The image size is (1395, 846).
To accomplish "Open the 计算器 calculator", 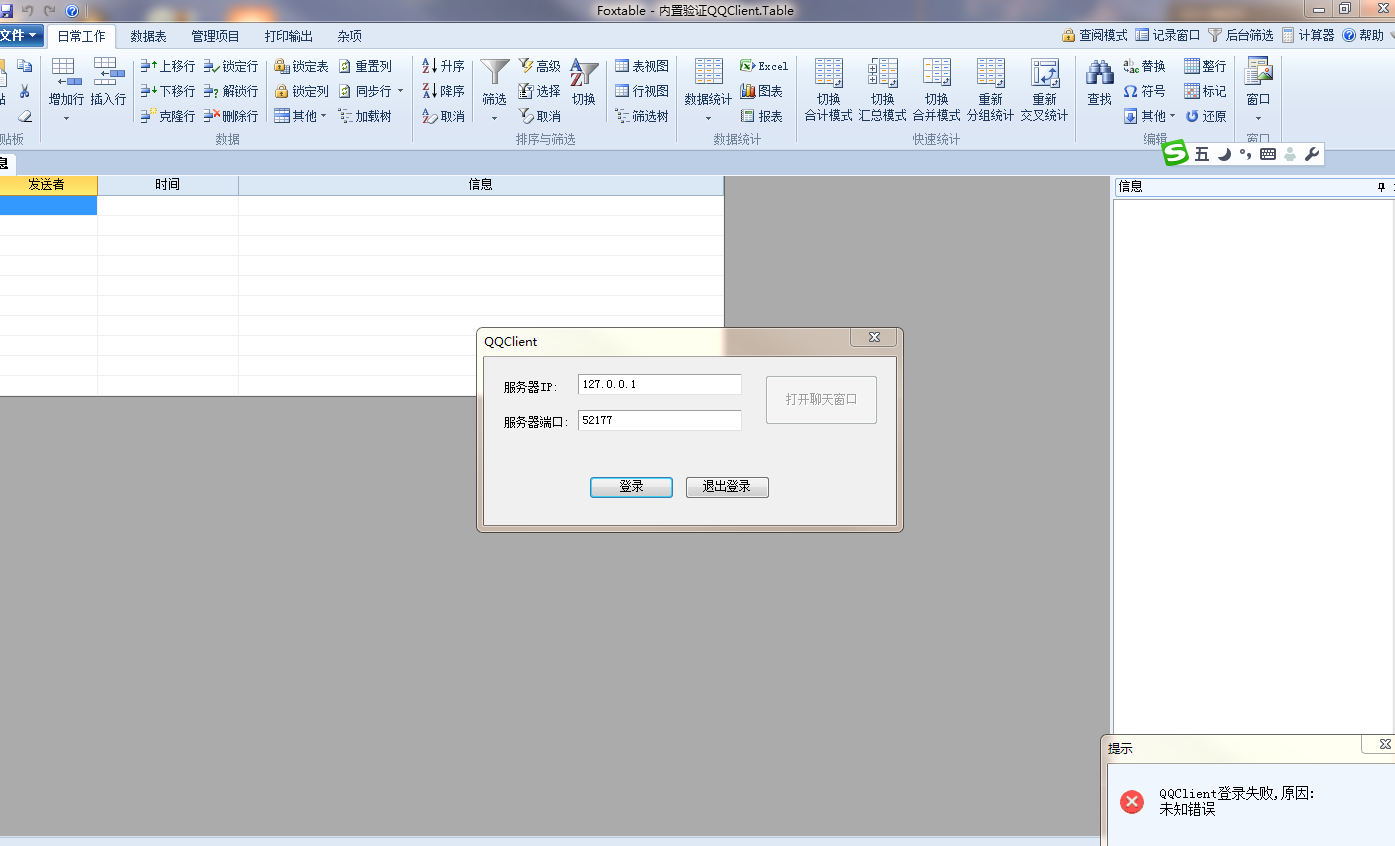I will tap(1307, 35).
